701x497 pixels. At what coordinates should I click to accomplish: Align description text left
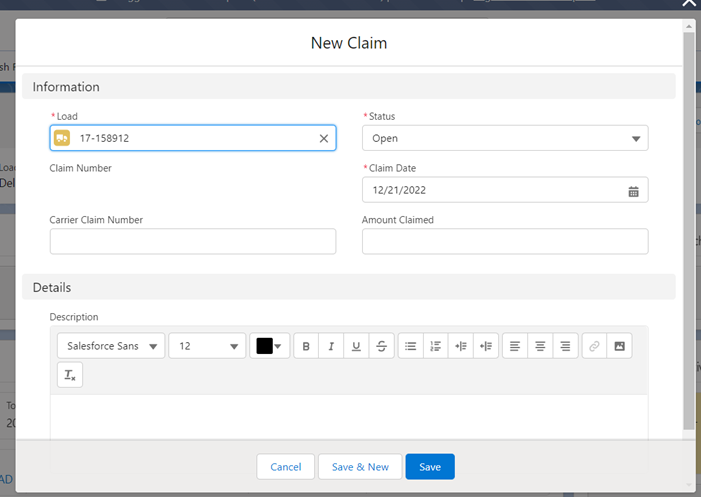click(515, 346)
